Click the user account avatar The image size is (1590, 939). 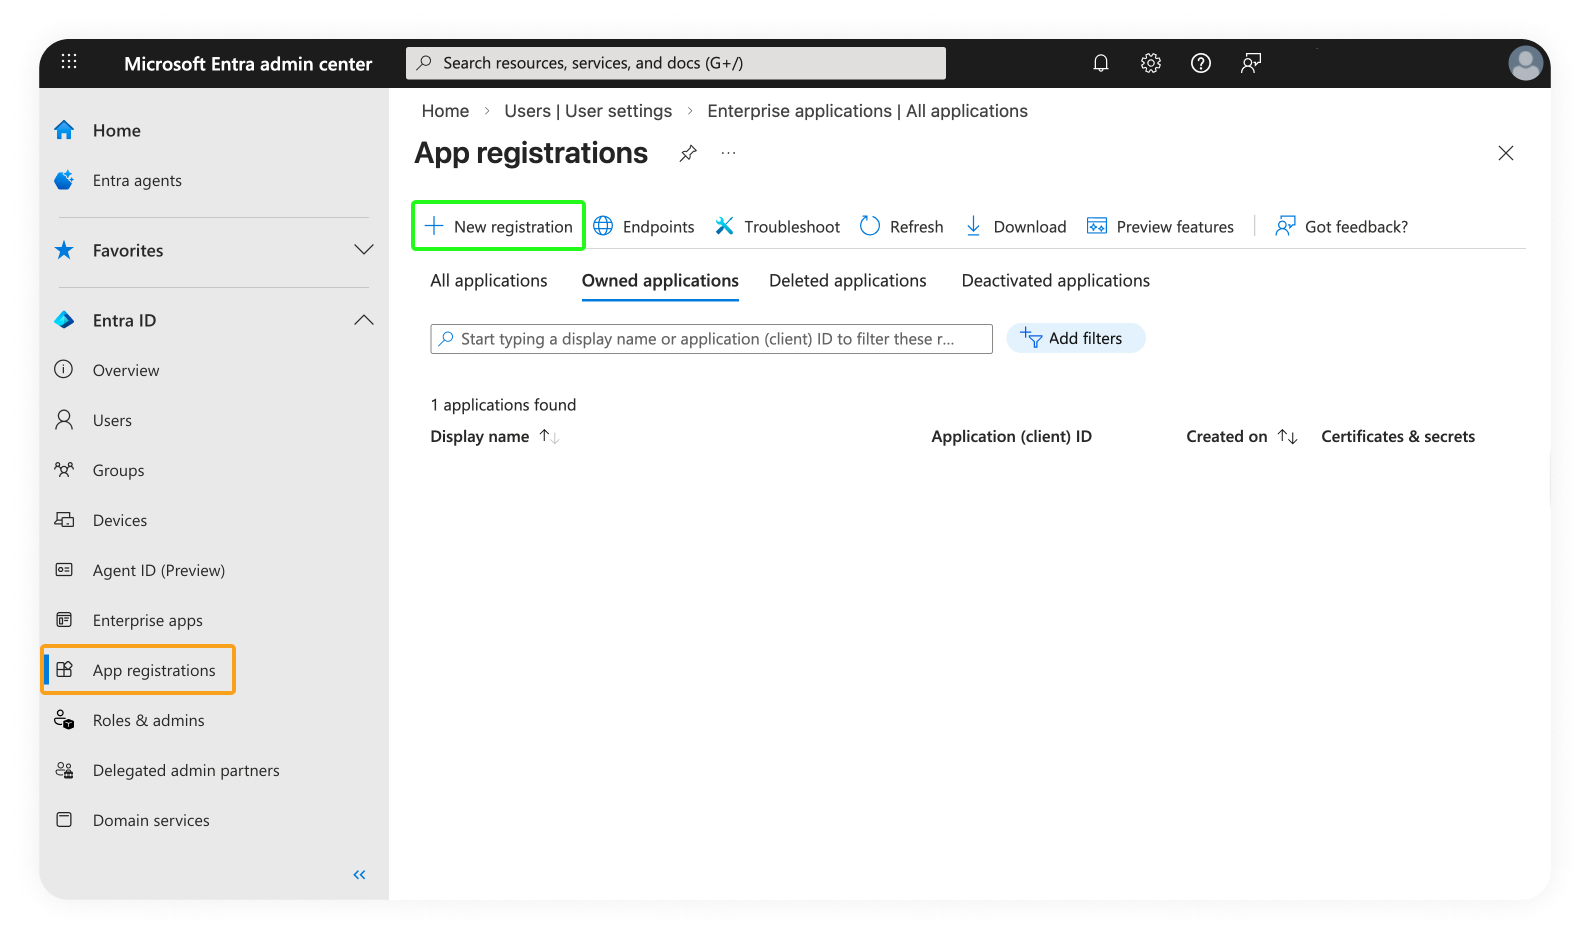tap(1524, 63)
